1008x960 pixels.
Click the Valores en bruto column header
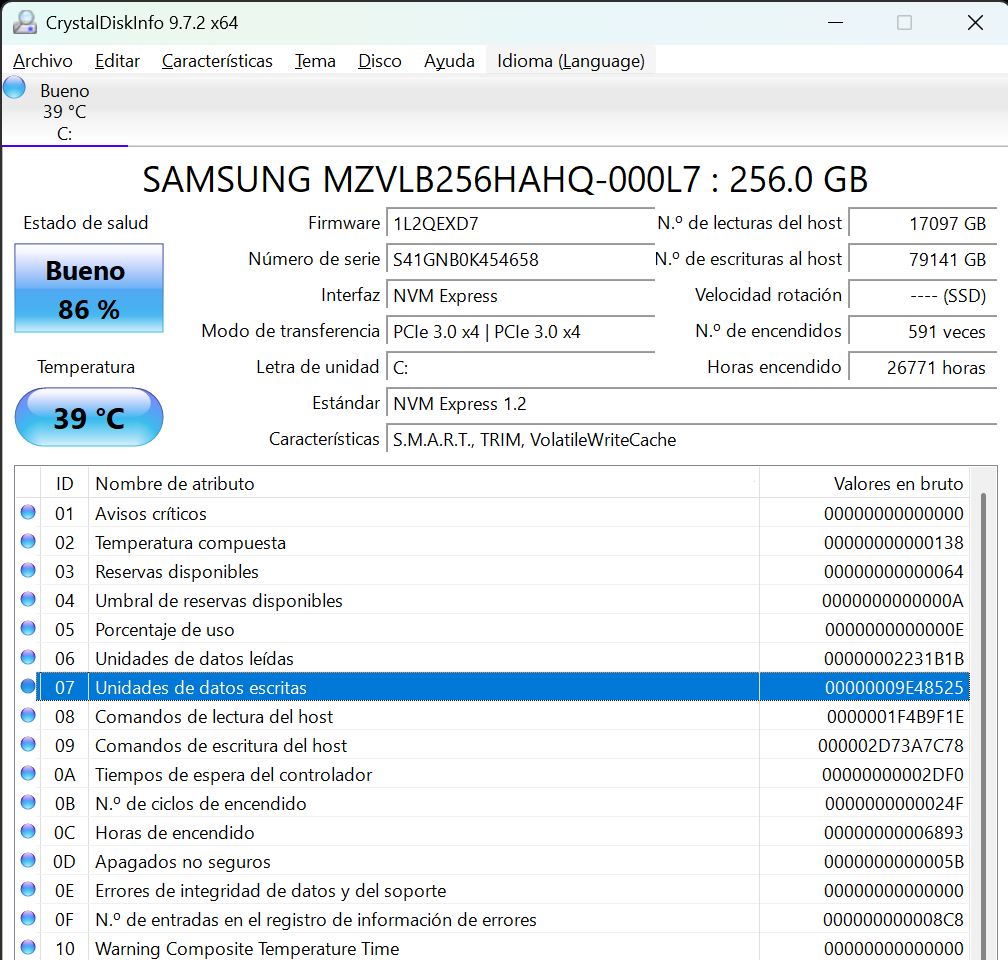point(865,484)
